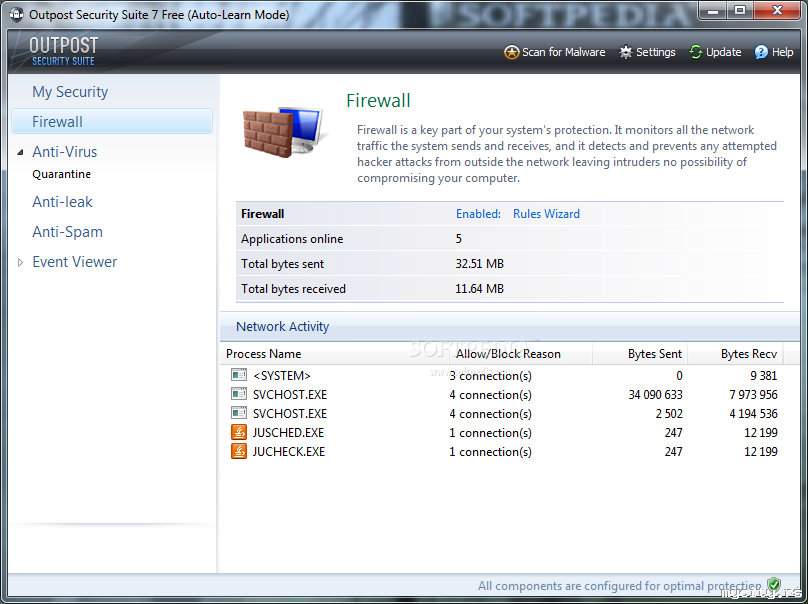Click the green Update arrows icon
The width and height of the screenshot is (808, 604).
point(696,52)
